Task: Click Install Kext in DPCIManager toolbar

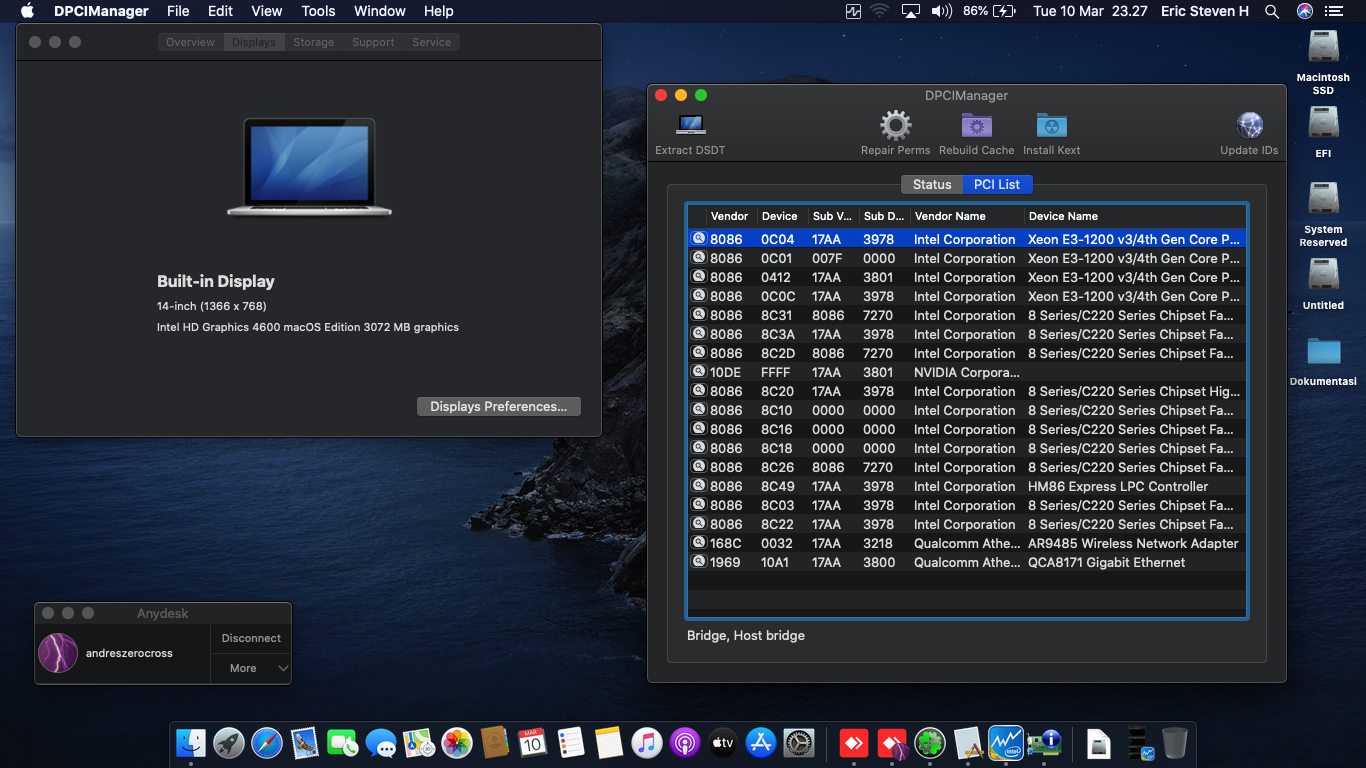Action: tap(1051, 126)
